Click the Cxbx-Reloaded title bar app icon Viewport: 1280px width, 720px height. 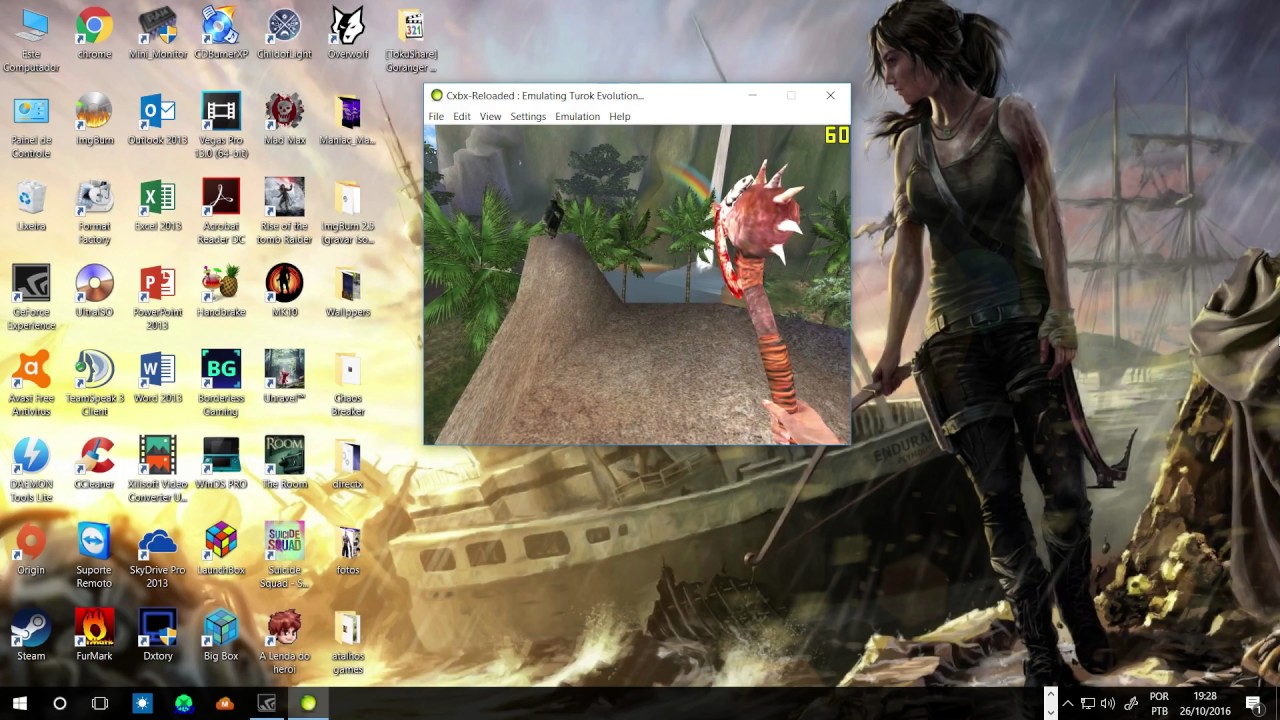point(436,96)
